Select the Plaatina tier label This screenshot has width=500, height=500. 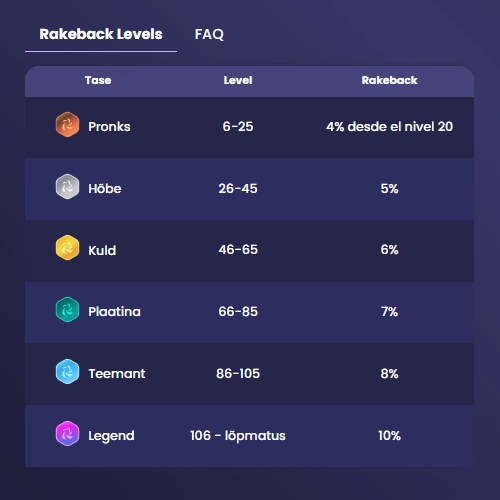pos(114,312)
